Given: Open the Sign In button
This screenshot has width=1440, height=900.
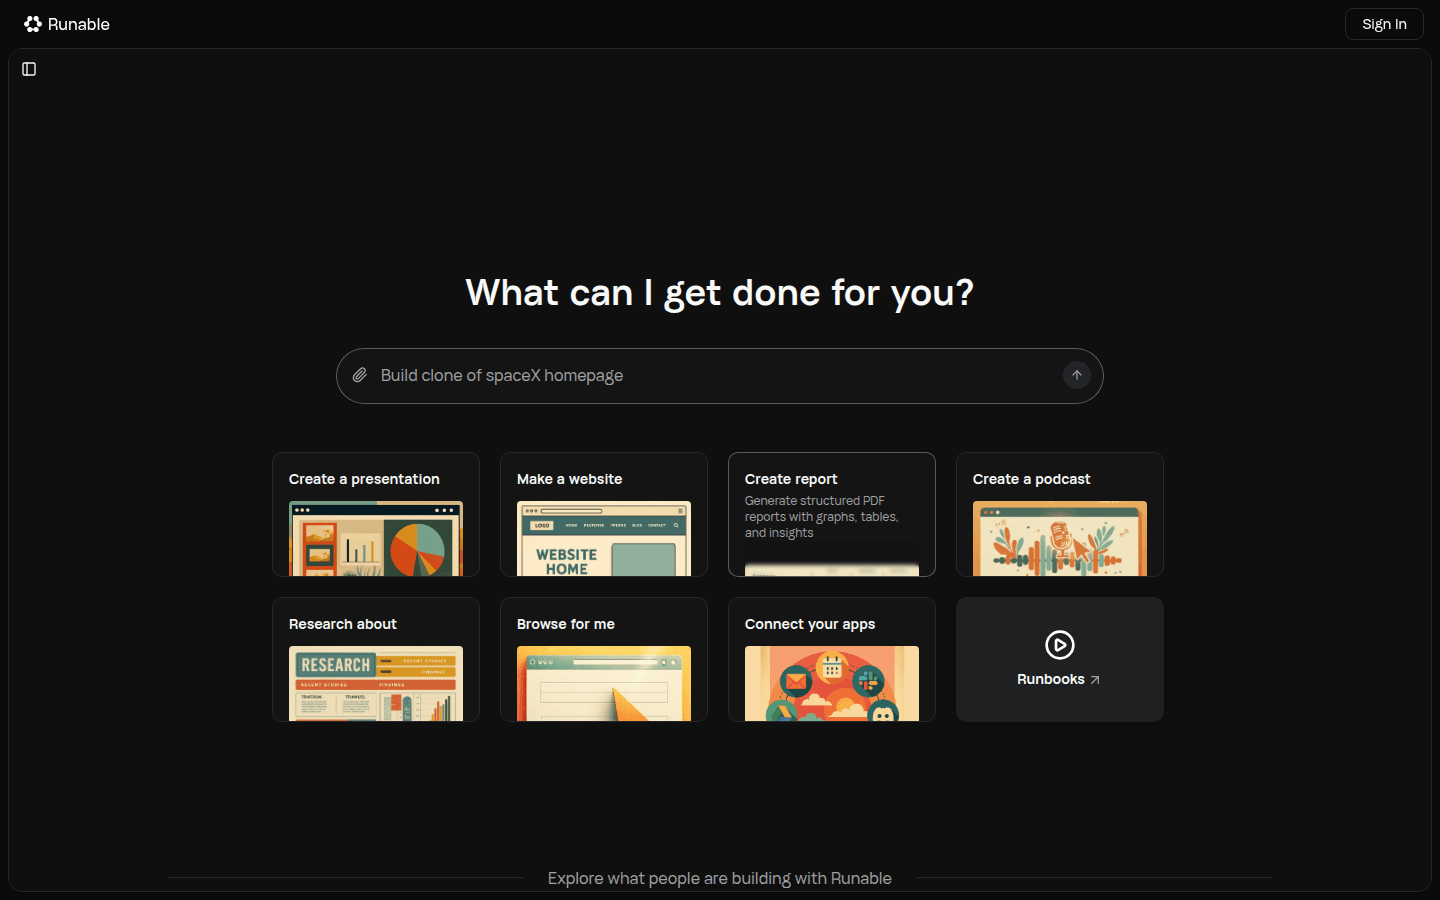Looking at the screenshot, I should [1383, 24].
